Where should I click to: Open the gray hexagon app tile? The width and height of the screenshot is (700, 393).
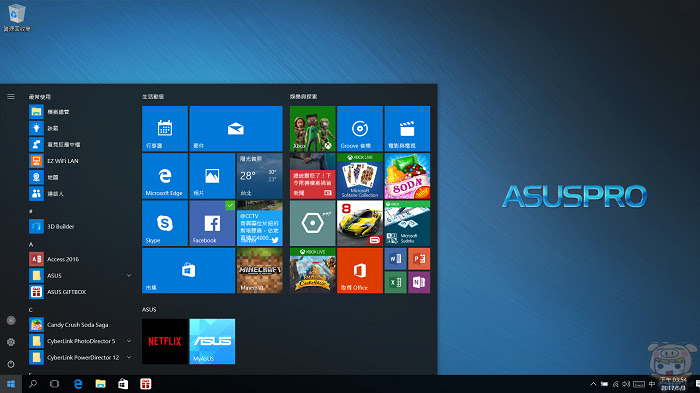coord(312,223)
